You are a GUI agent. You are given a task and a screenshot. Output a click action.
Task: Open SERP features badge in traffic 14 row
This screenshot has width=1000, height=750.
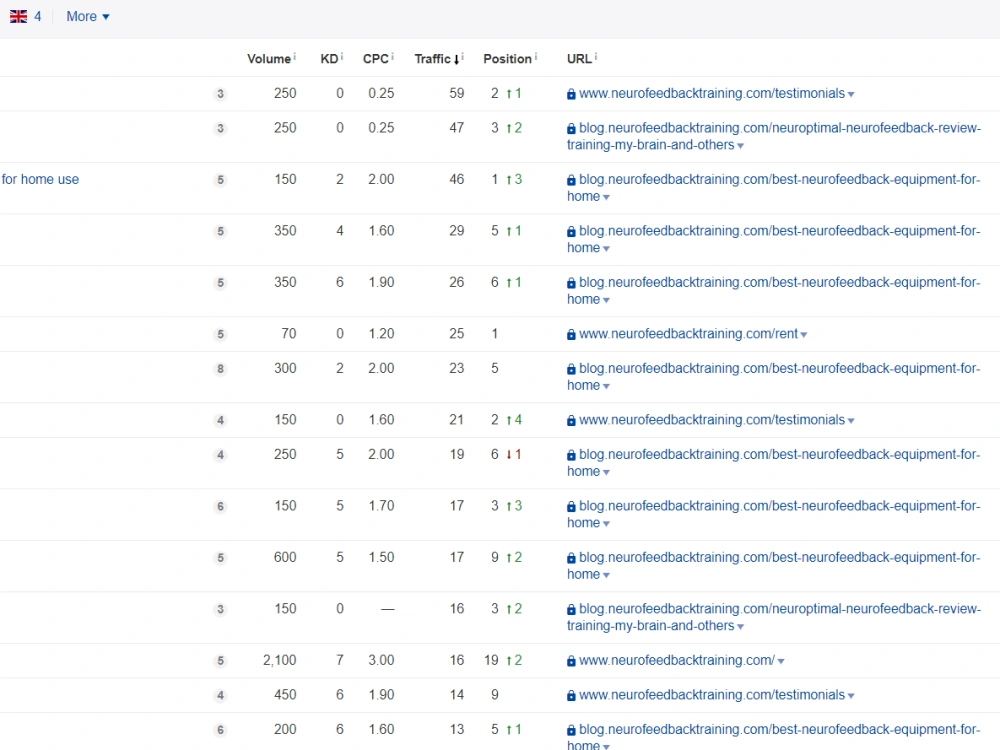(x=220, y=695)
